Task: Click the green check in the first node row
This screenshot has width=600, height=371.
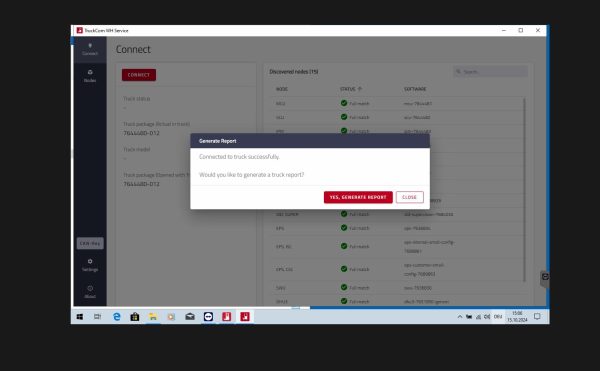Action: point(344,103)
